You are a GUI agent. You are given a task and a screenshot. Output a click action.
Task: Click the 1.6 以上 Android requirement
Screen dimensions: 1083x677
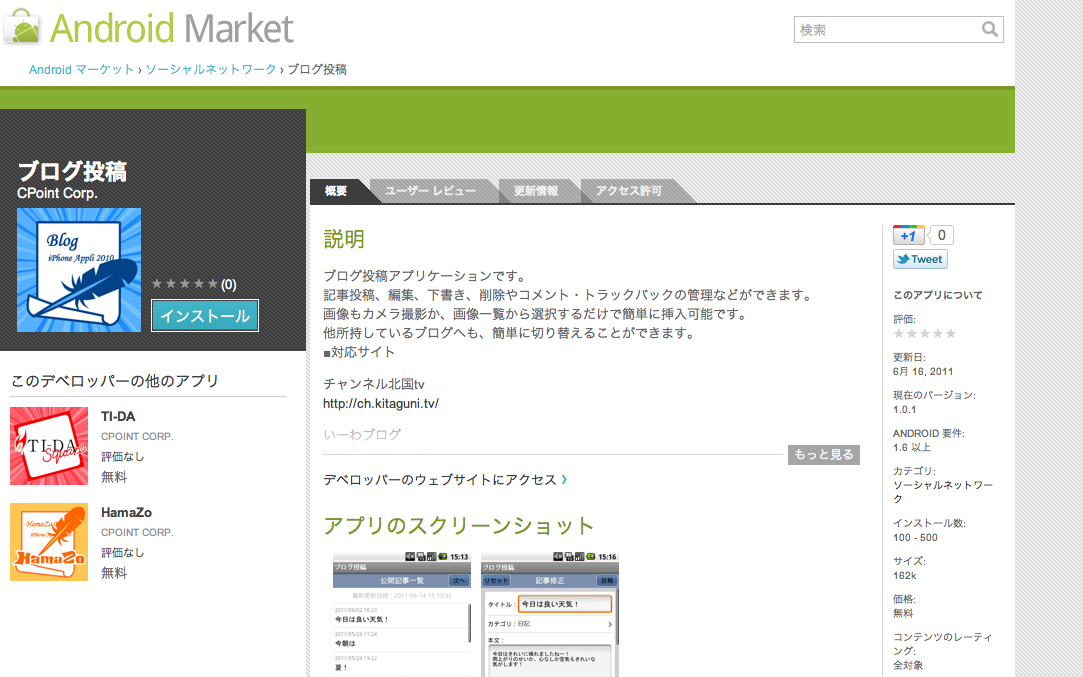pos(912,448)
